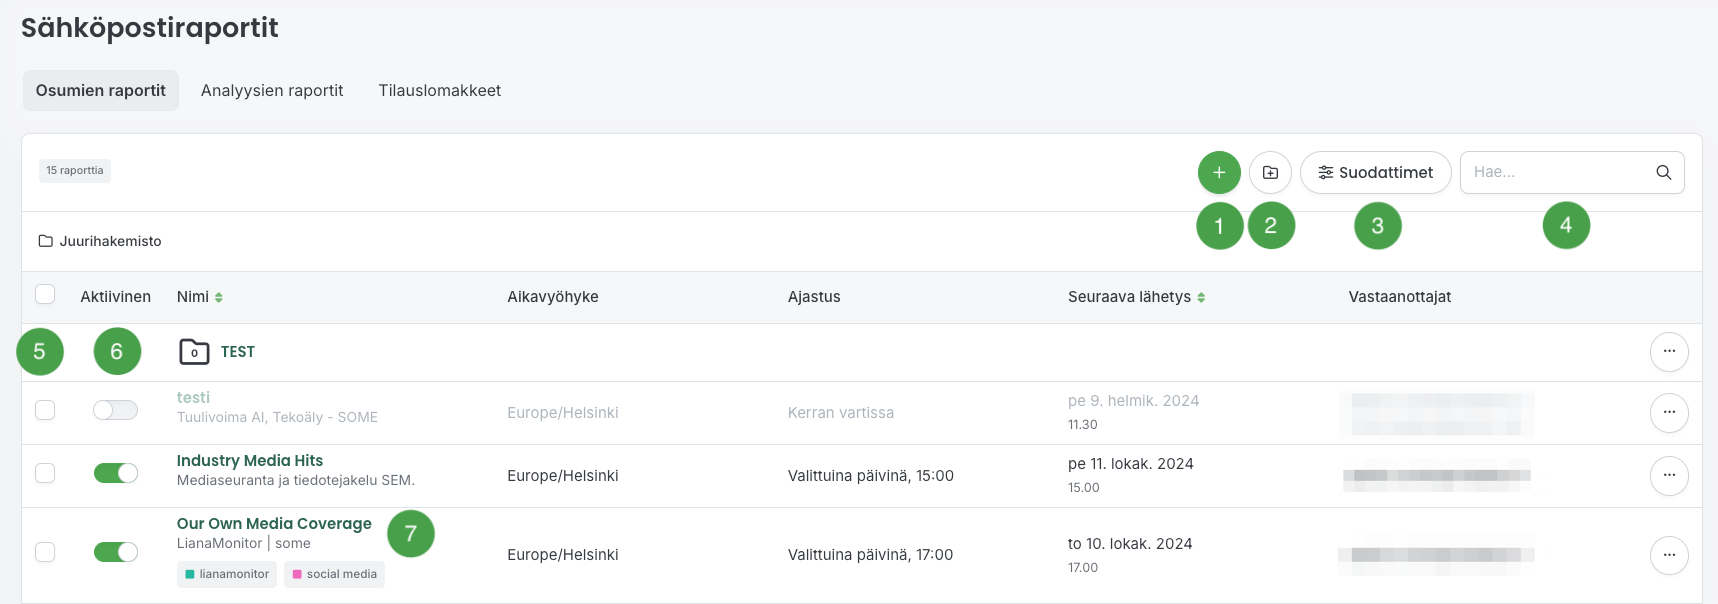This screenshot has height=604, width=1718.
Task: Click the lianamonitor tag with teal swatch
Action: (227, 574)
